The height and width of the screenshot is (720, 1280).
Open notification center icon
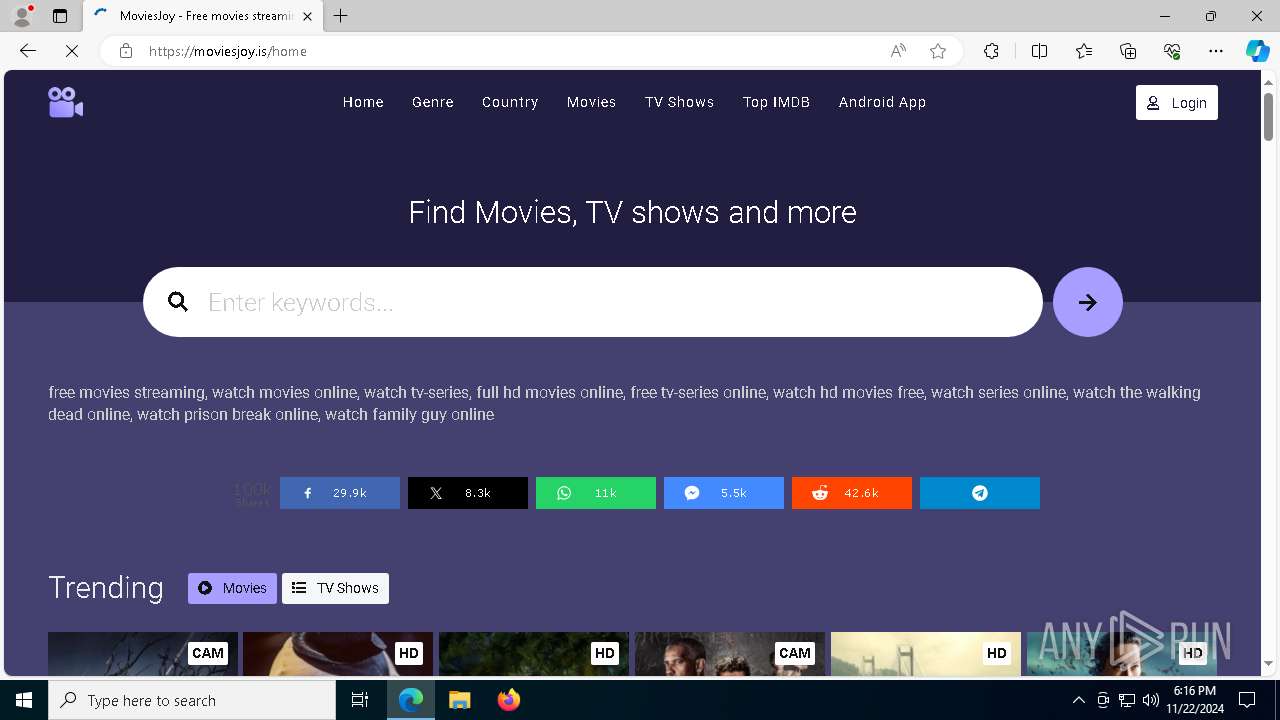(1247, 700)
